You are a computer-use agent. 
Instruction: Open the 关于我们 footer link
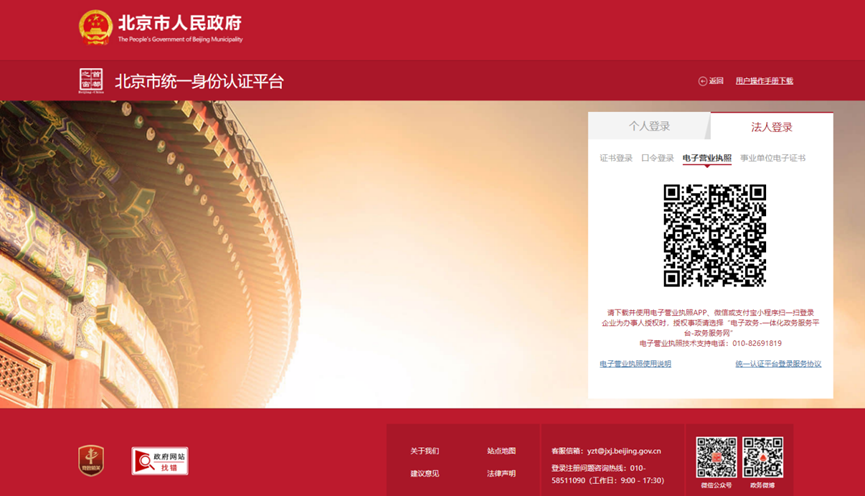point(424,451)
